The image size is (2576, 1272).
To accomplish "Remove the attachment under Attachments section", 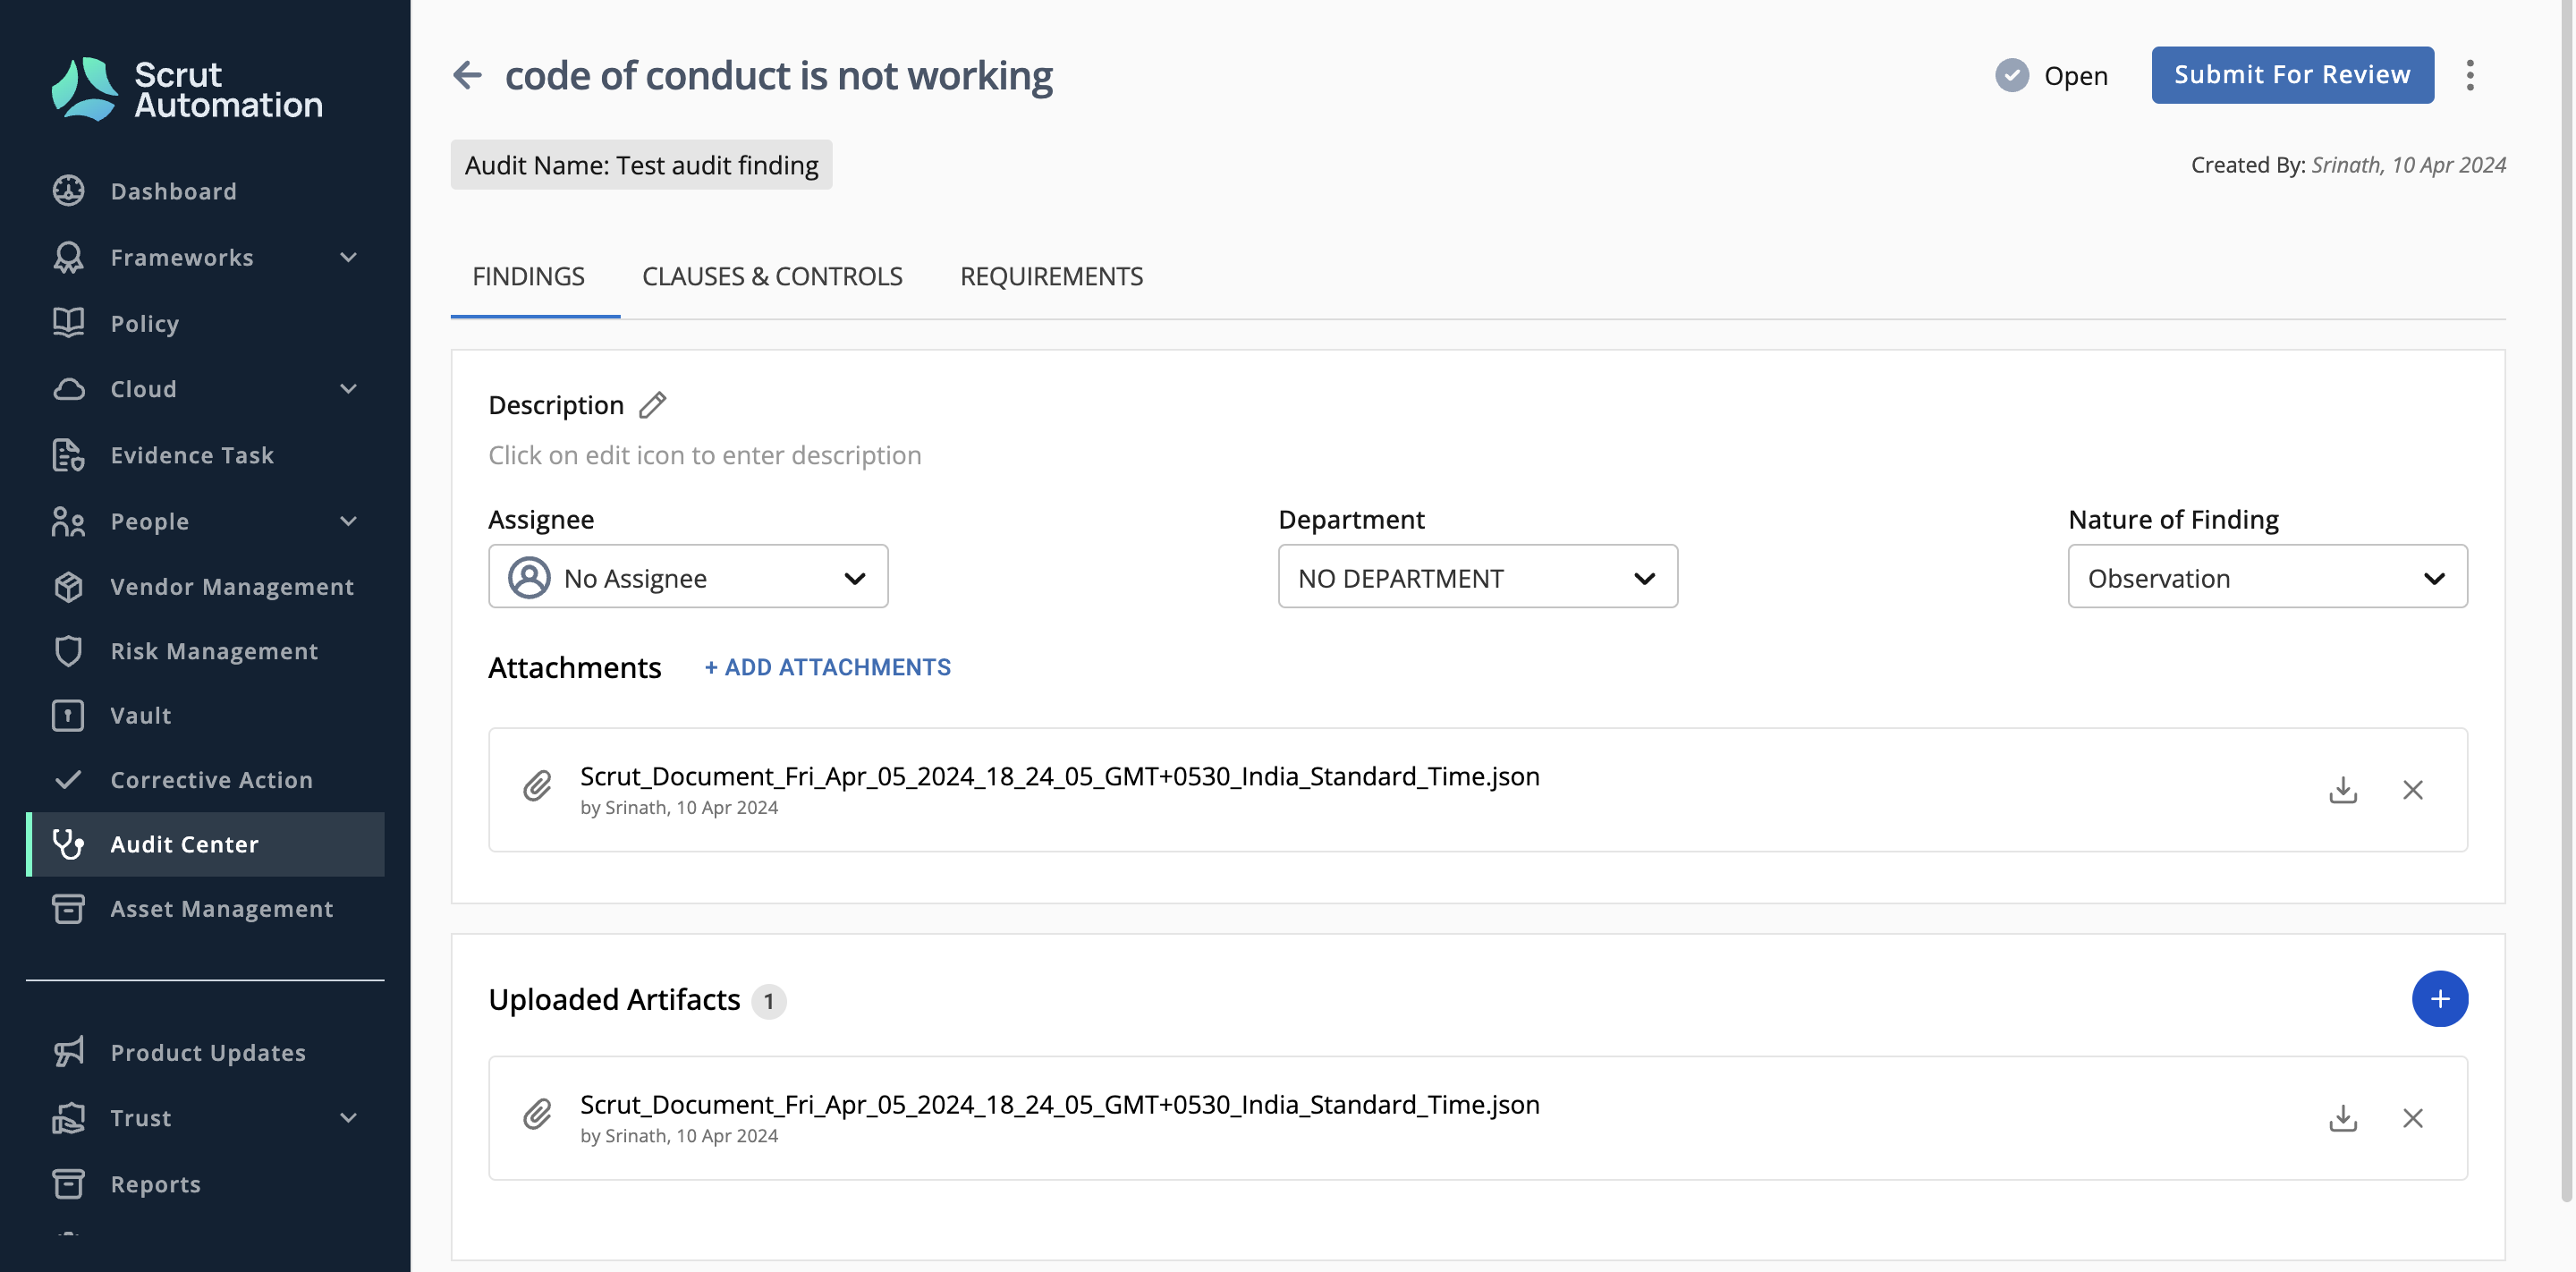I will coord(2412,789).
